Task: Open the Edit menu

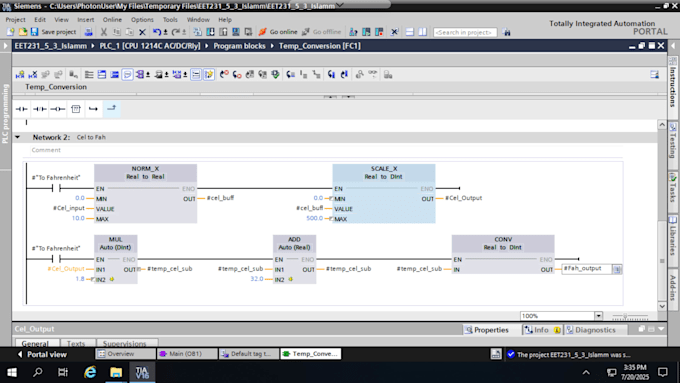Action: point(40,20)
